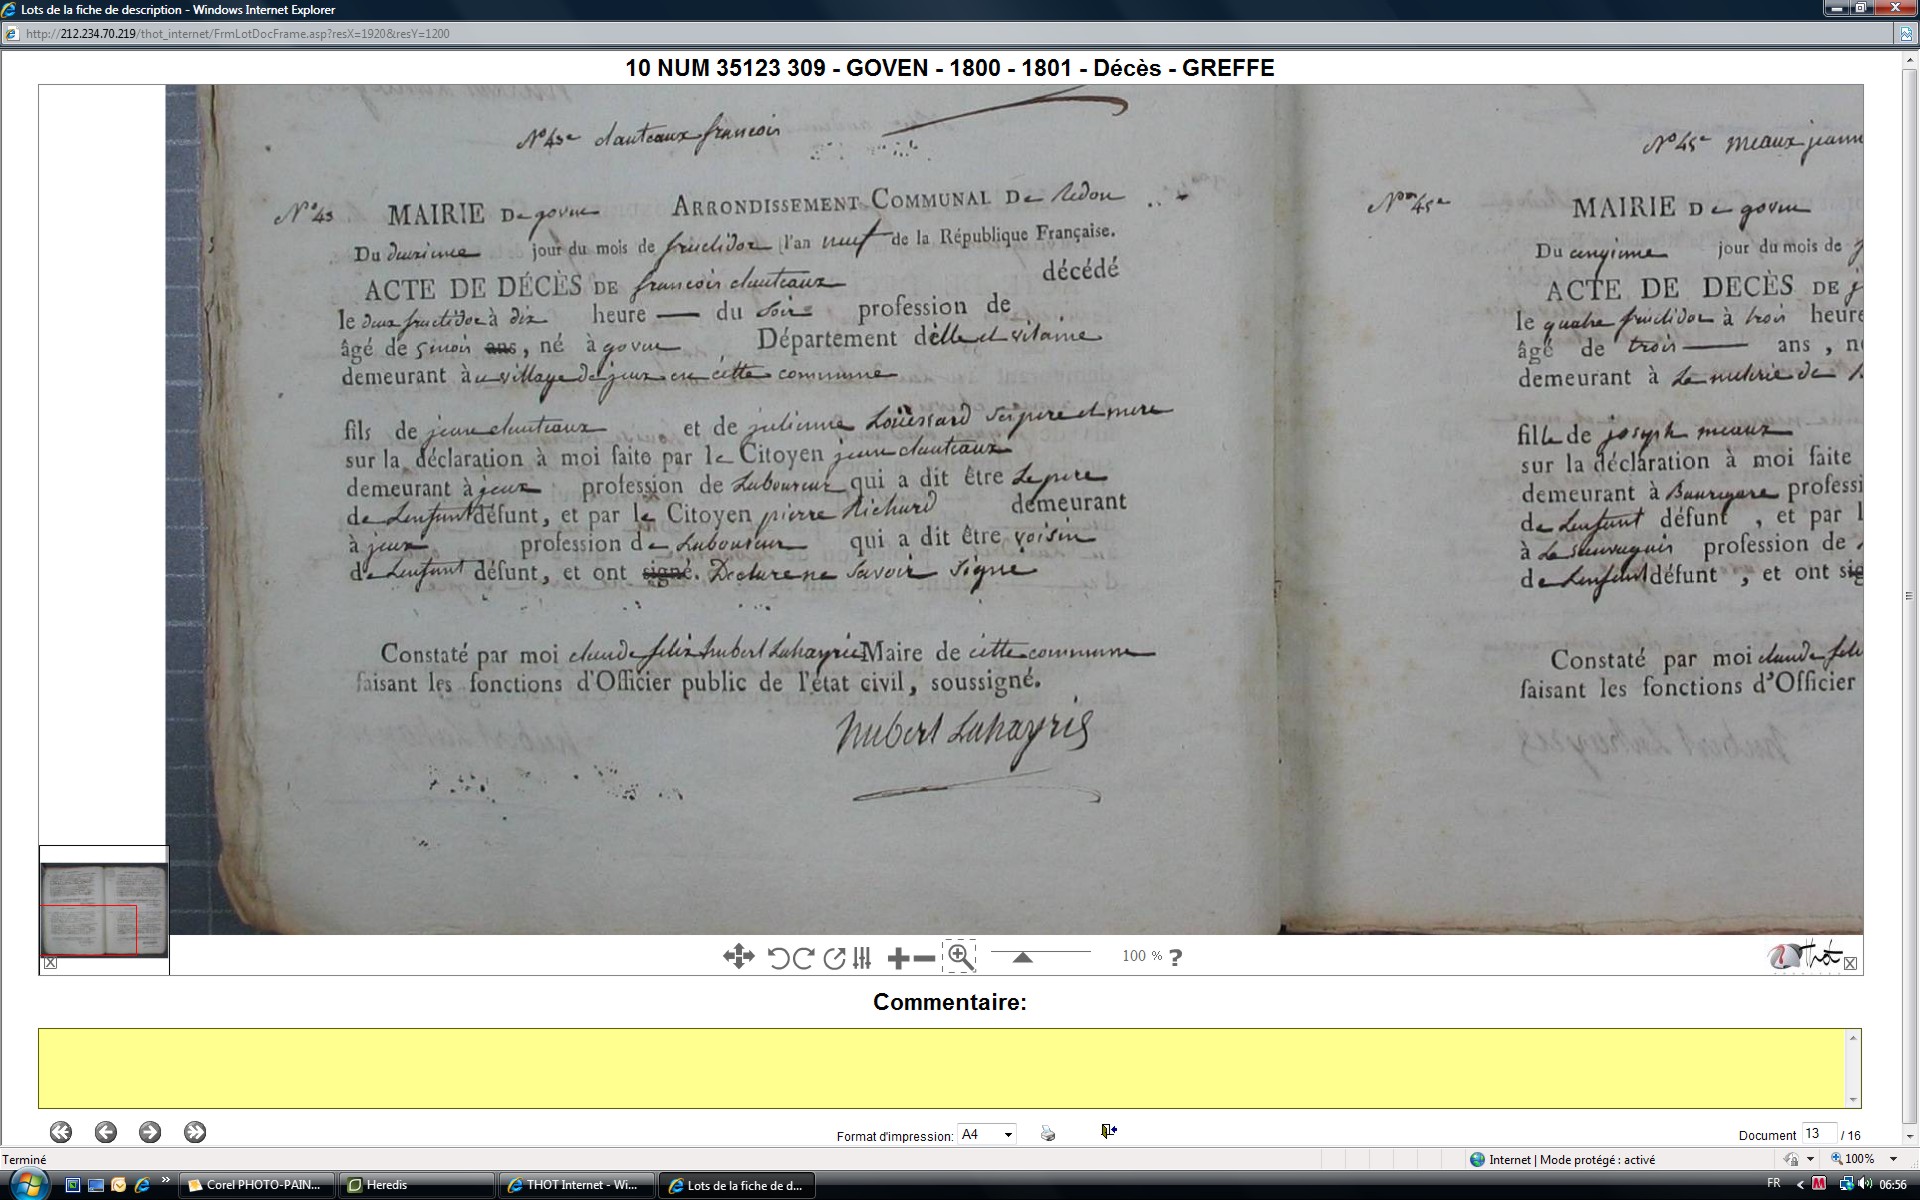
Task: Activate the magnifier zoom-area tool
Action: point(959,957)
